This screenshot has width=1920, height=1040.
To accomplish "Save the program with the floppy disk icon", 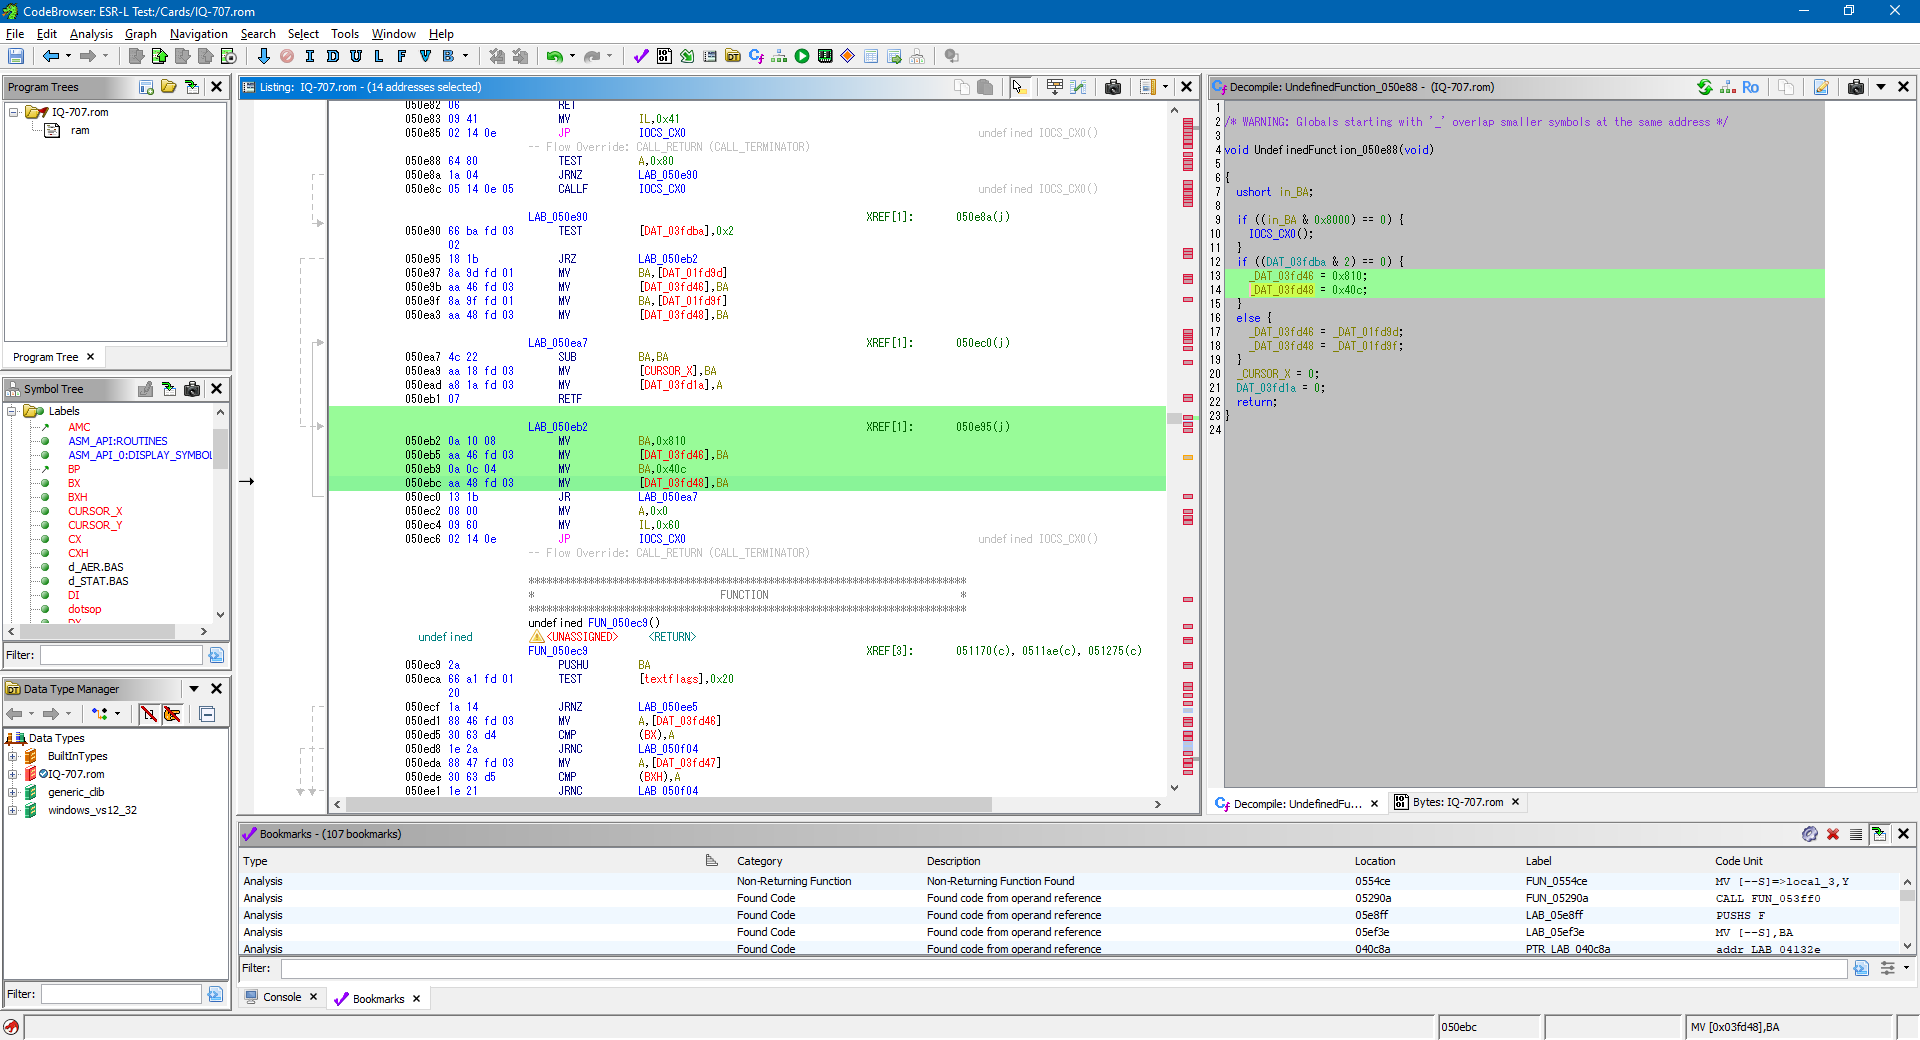I will click(16, 56).
